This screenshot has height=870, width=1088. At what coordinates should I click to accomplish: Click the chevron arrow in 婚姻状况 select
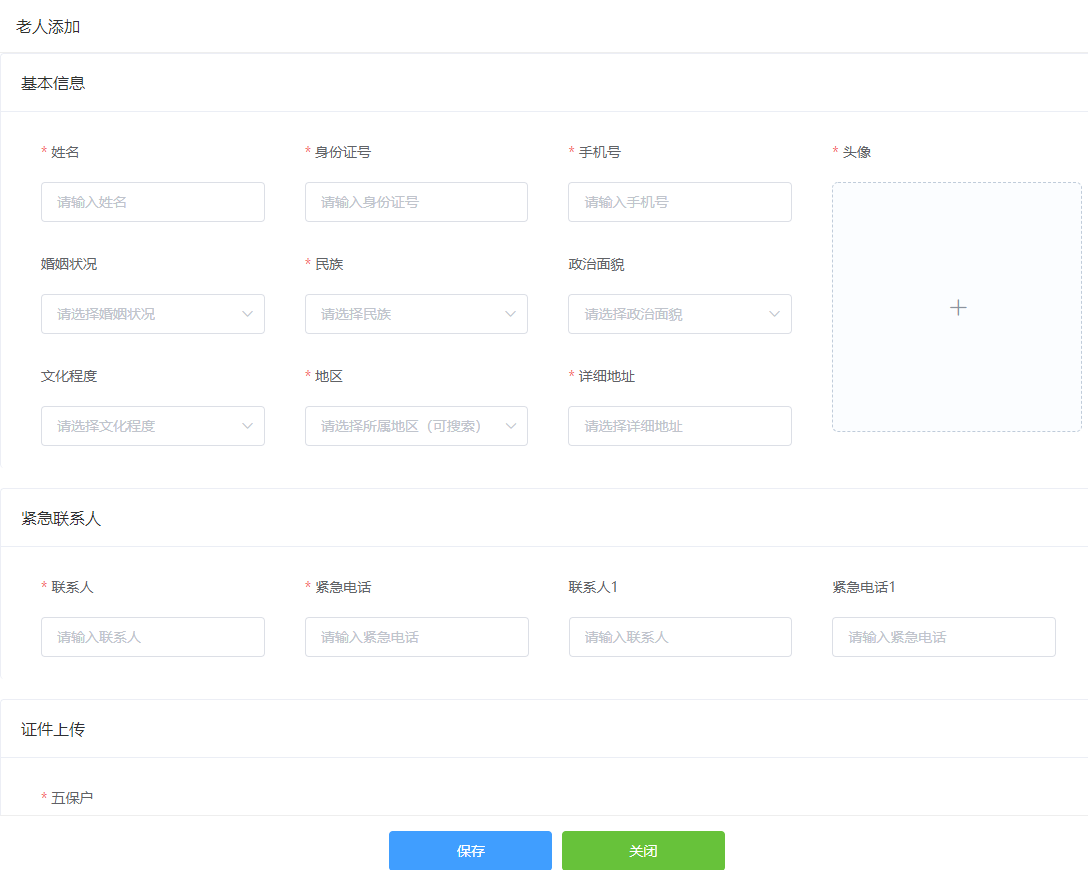pos(248,314)
